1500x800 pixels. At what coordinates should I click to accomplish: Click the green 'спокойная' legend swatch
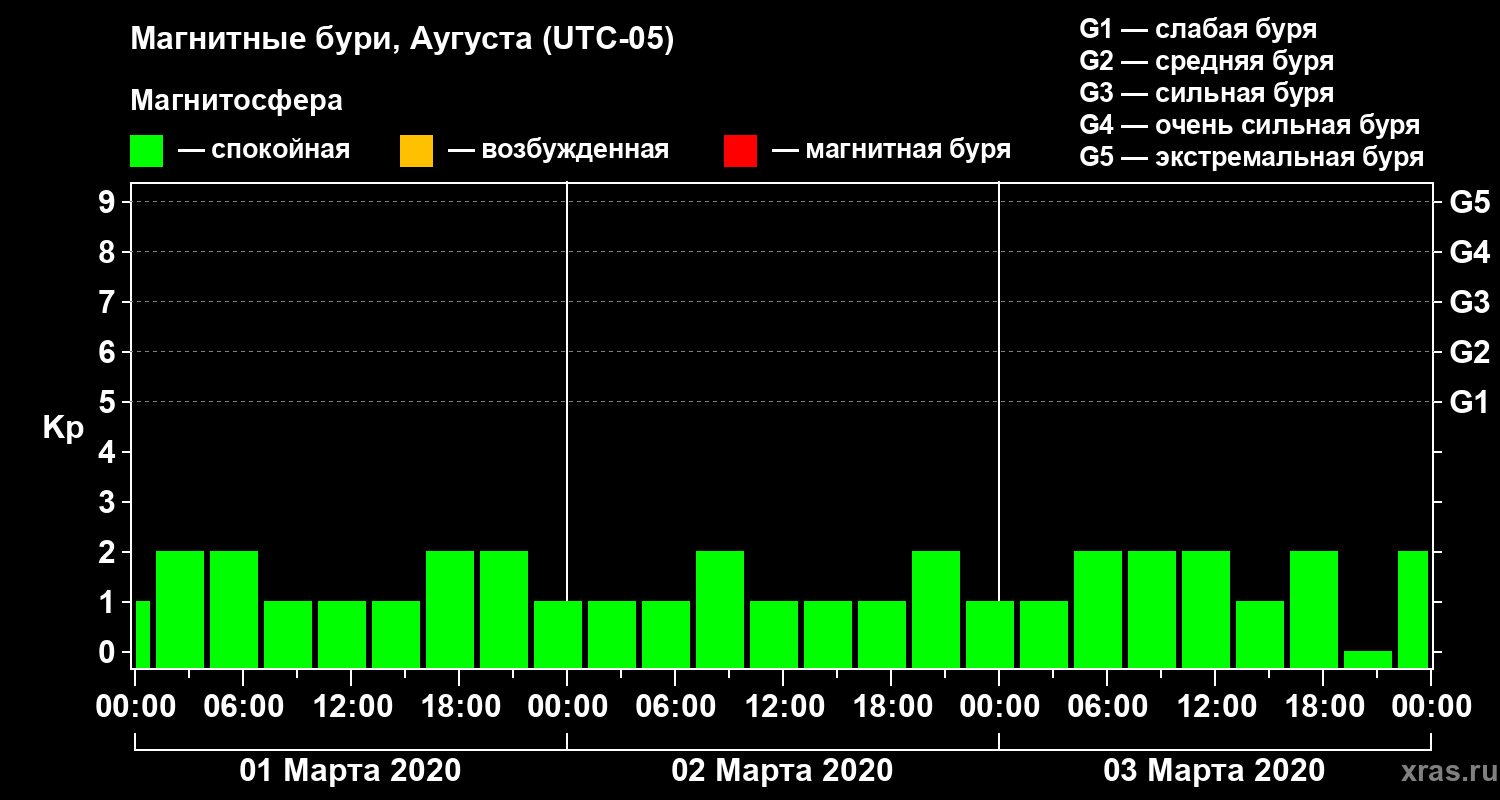147,150
